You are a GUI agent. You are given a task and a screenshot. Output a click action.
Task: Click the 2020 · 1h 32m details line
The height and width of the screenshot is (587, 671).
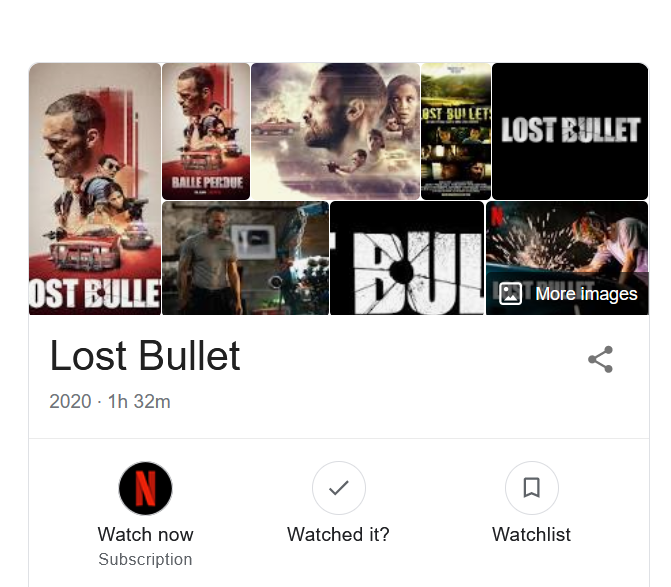[110, 402]
